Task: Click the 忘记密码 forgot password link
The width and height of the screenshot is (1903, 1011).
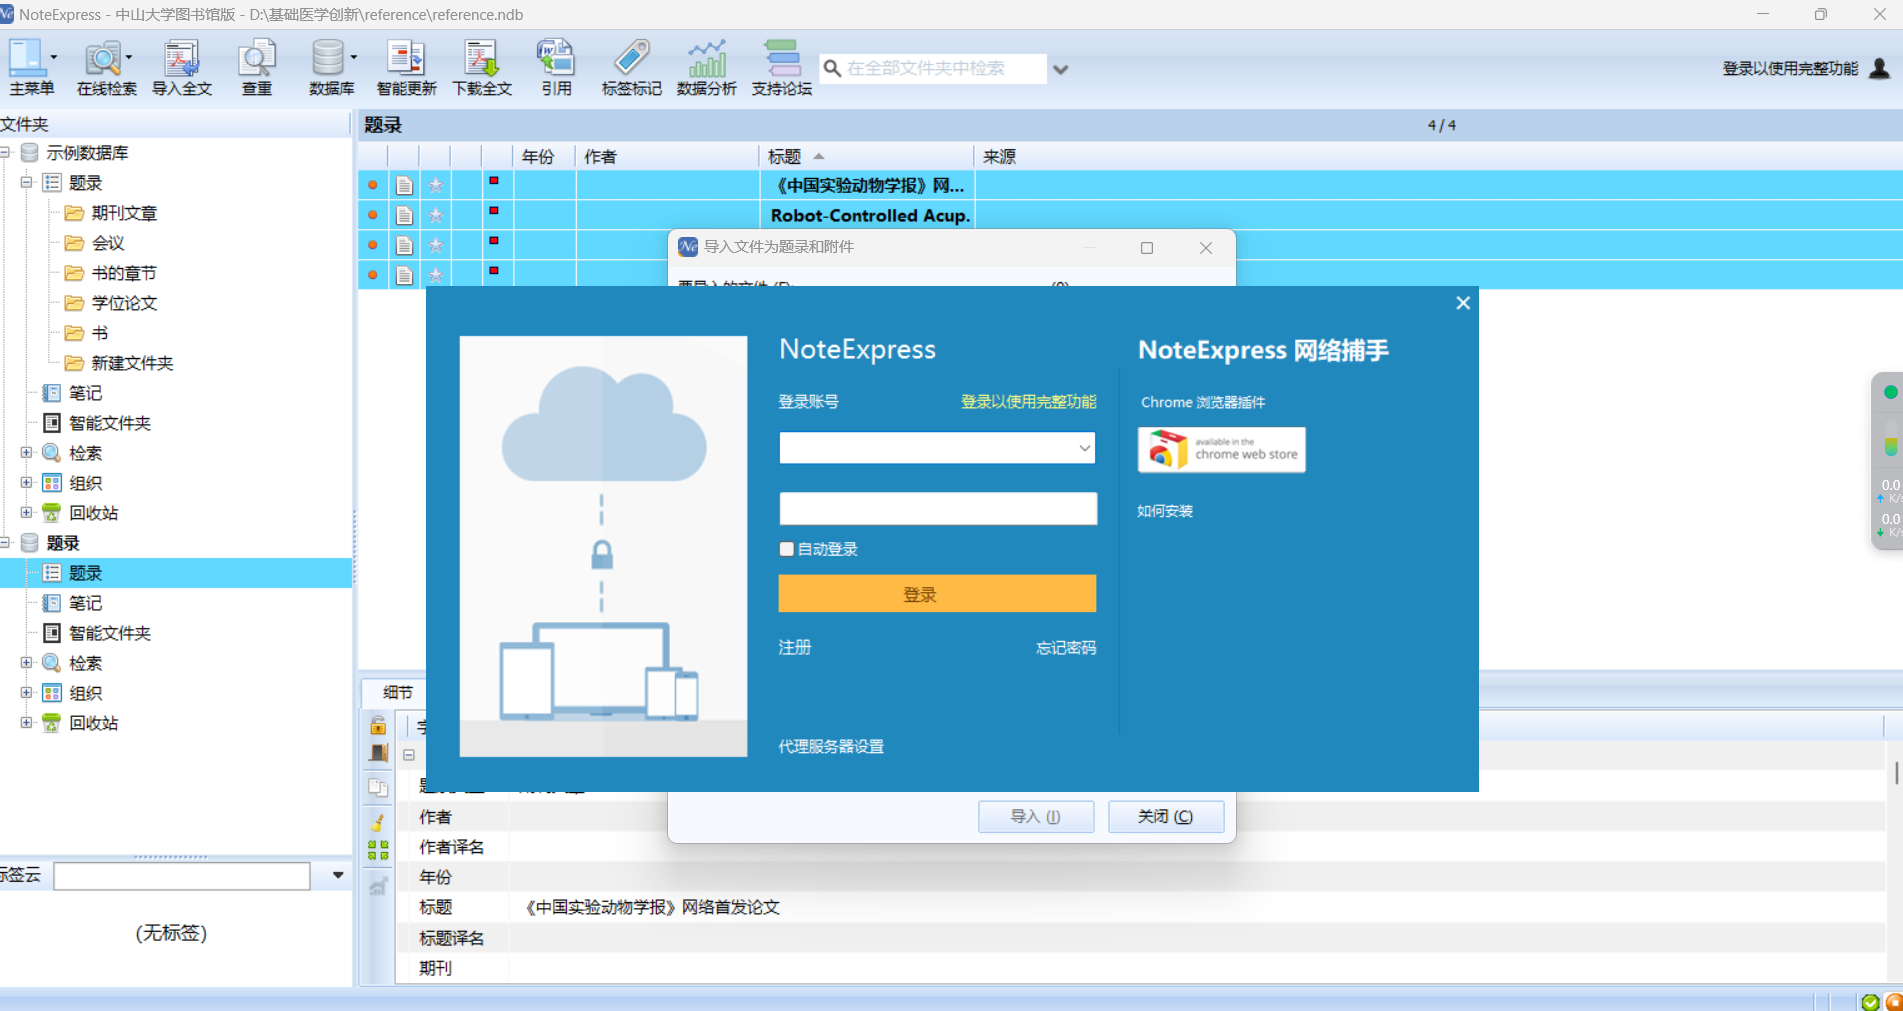Action: tap(1066, 648)
